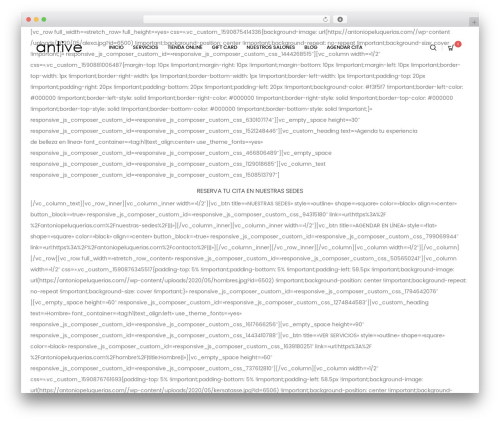Click 'RESERVA TU CITA EN NUESTRAS SEDES' heading

(x=250, y=191)
